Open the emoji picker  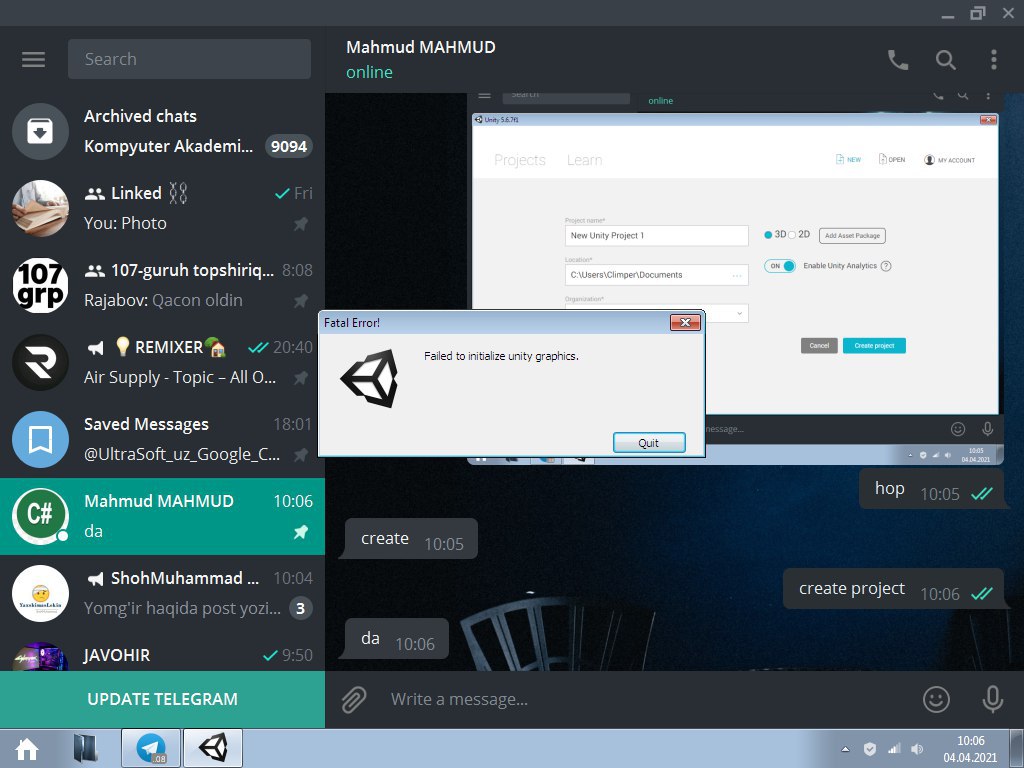[x=936, y=699]
